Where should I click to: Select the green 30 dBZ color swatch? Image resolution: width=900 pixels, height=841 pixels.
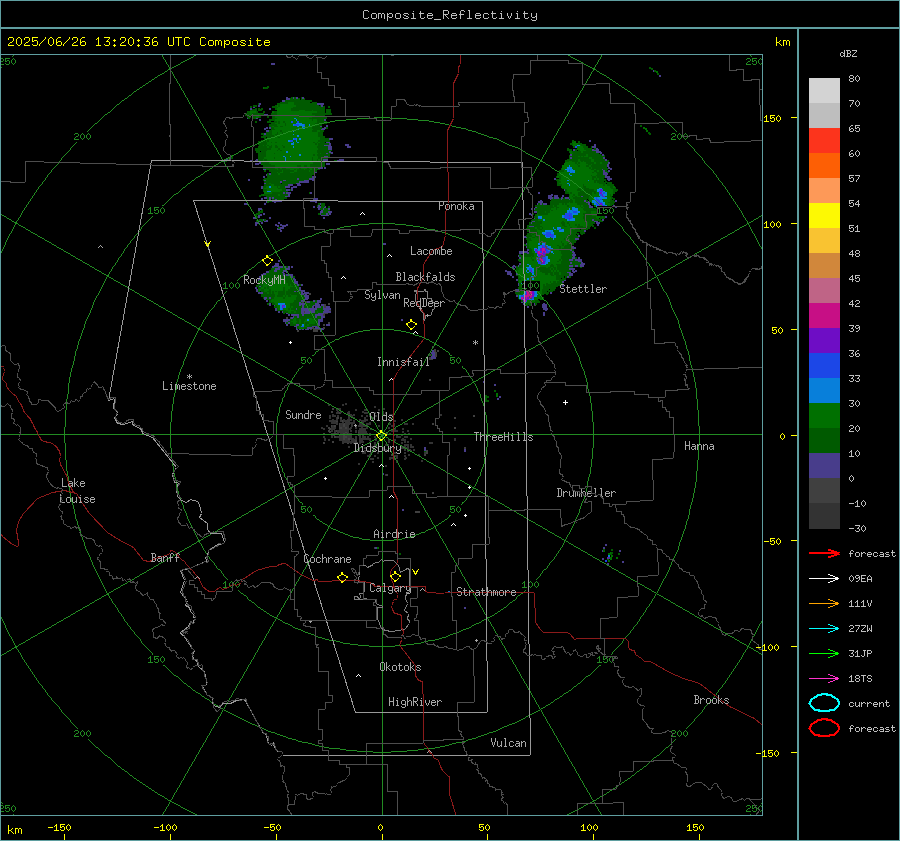coord(824,415)
